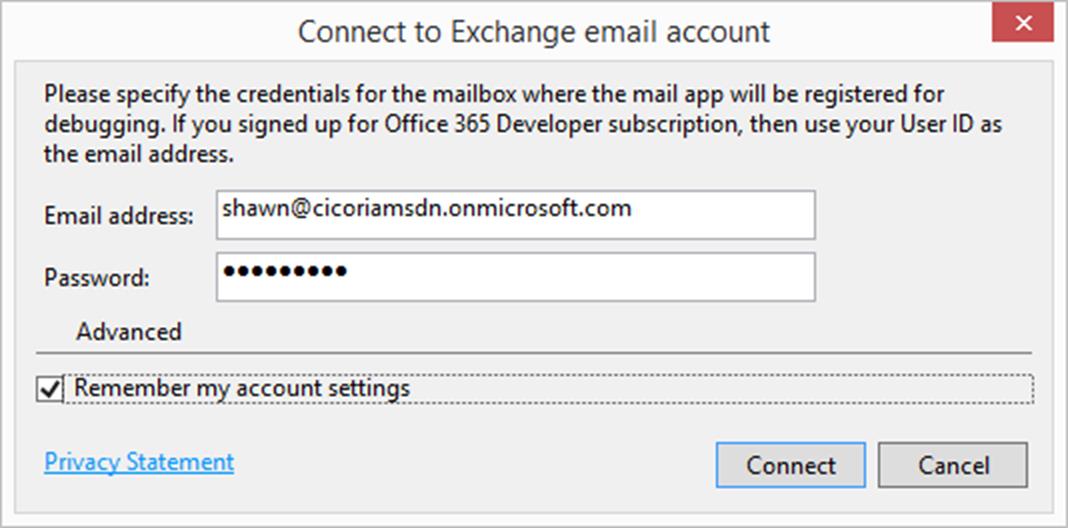Close the Connect to Exchange dialog
Image resolution: width=1068 pixels, height=528 pixels.
click(x=1023, y=24)
